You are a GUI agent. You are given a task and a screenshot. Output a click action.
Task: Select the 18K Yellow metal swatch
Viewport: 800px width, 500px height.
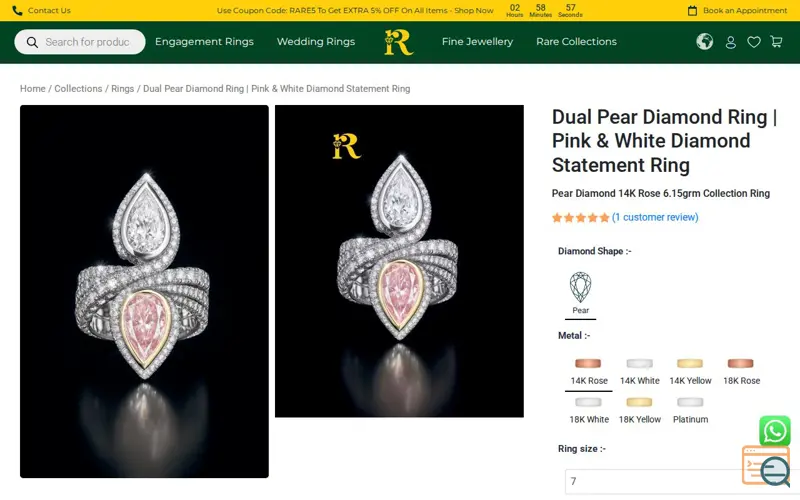click(x=639, y=410)
